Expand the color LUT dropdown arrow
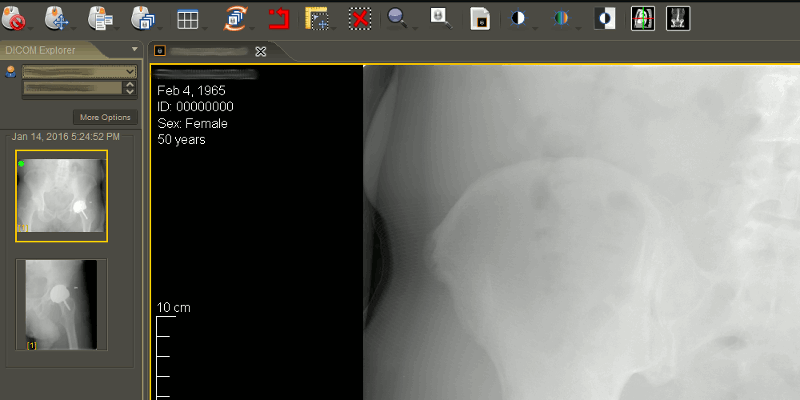800x400 pixels. click(x=578, y=28)
